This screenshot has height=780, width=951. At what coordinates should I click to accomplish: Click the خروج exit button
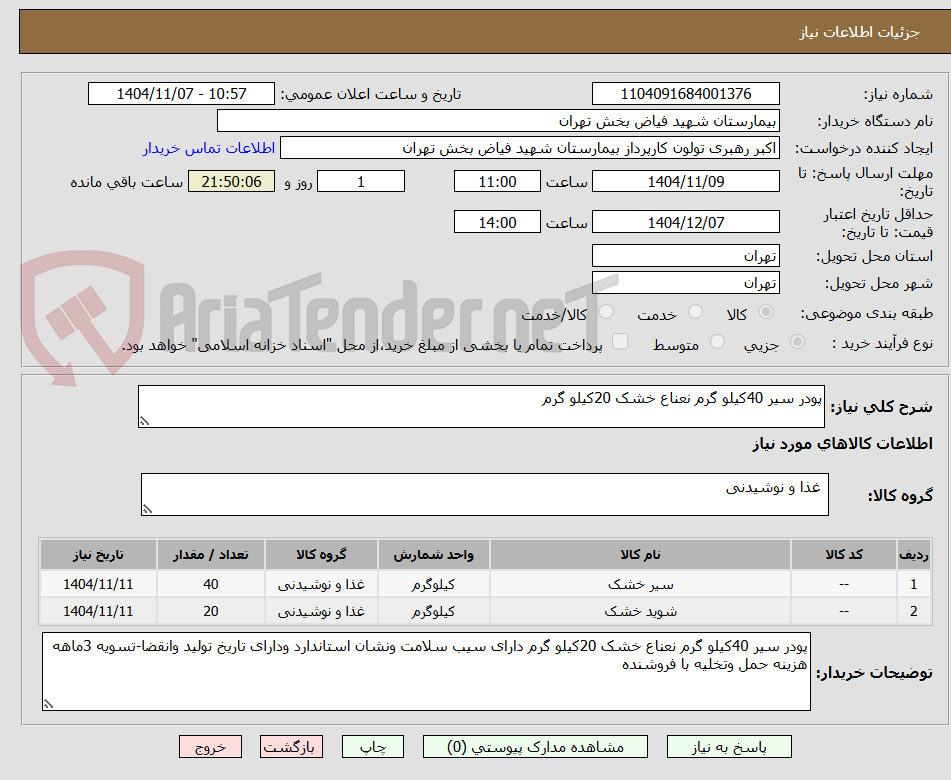point(210,747)
